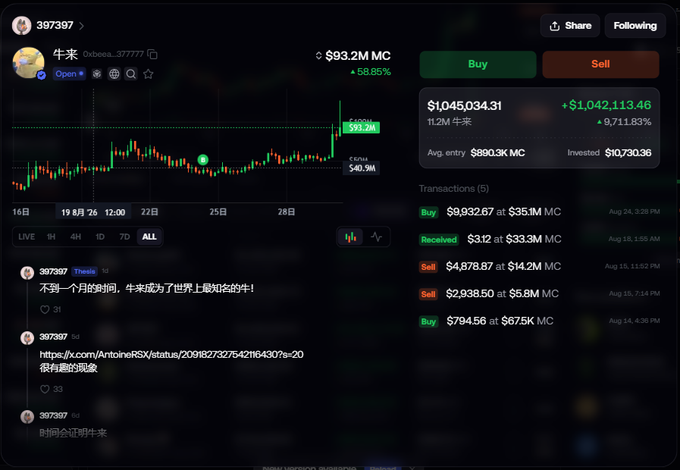Screen dimensions: 680x470
Task: Copy the 0xbeea...377777 contract address
Action: (152, 54)
